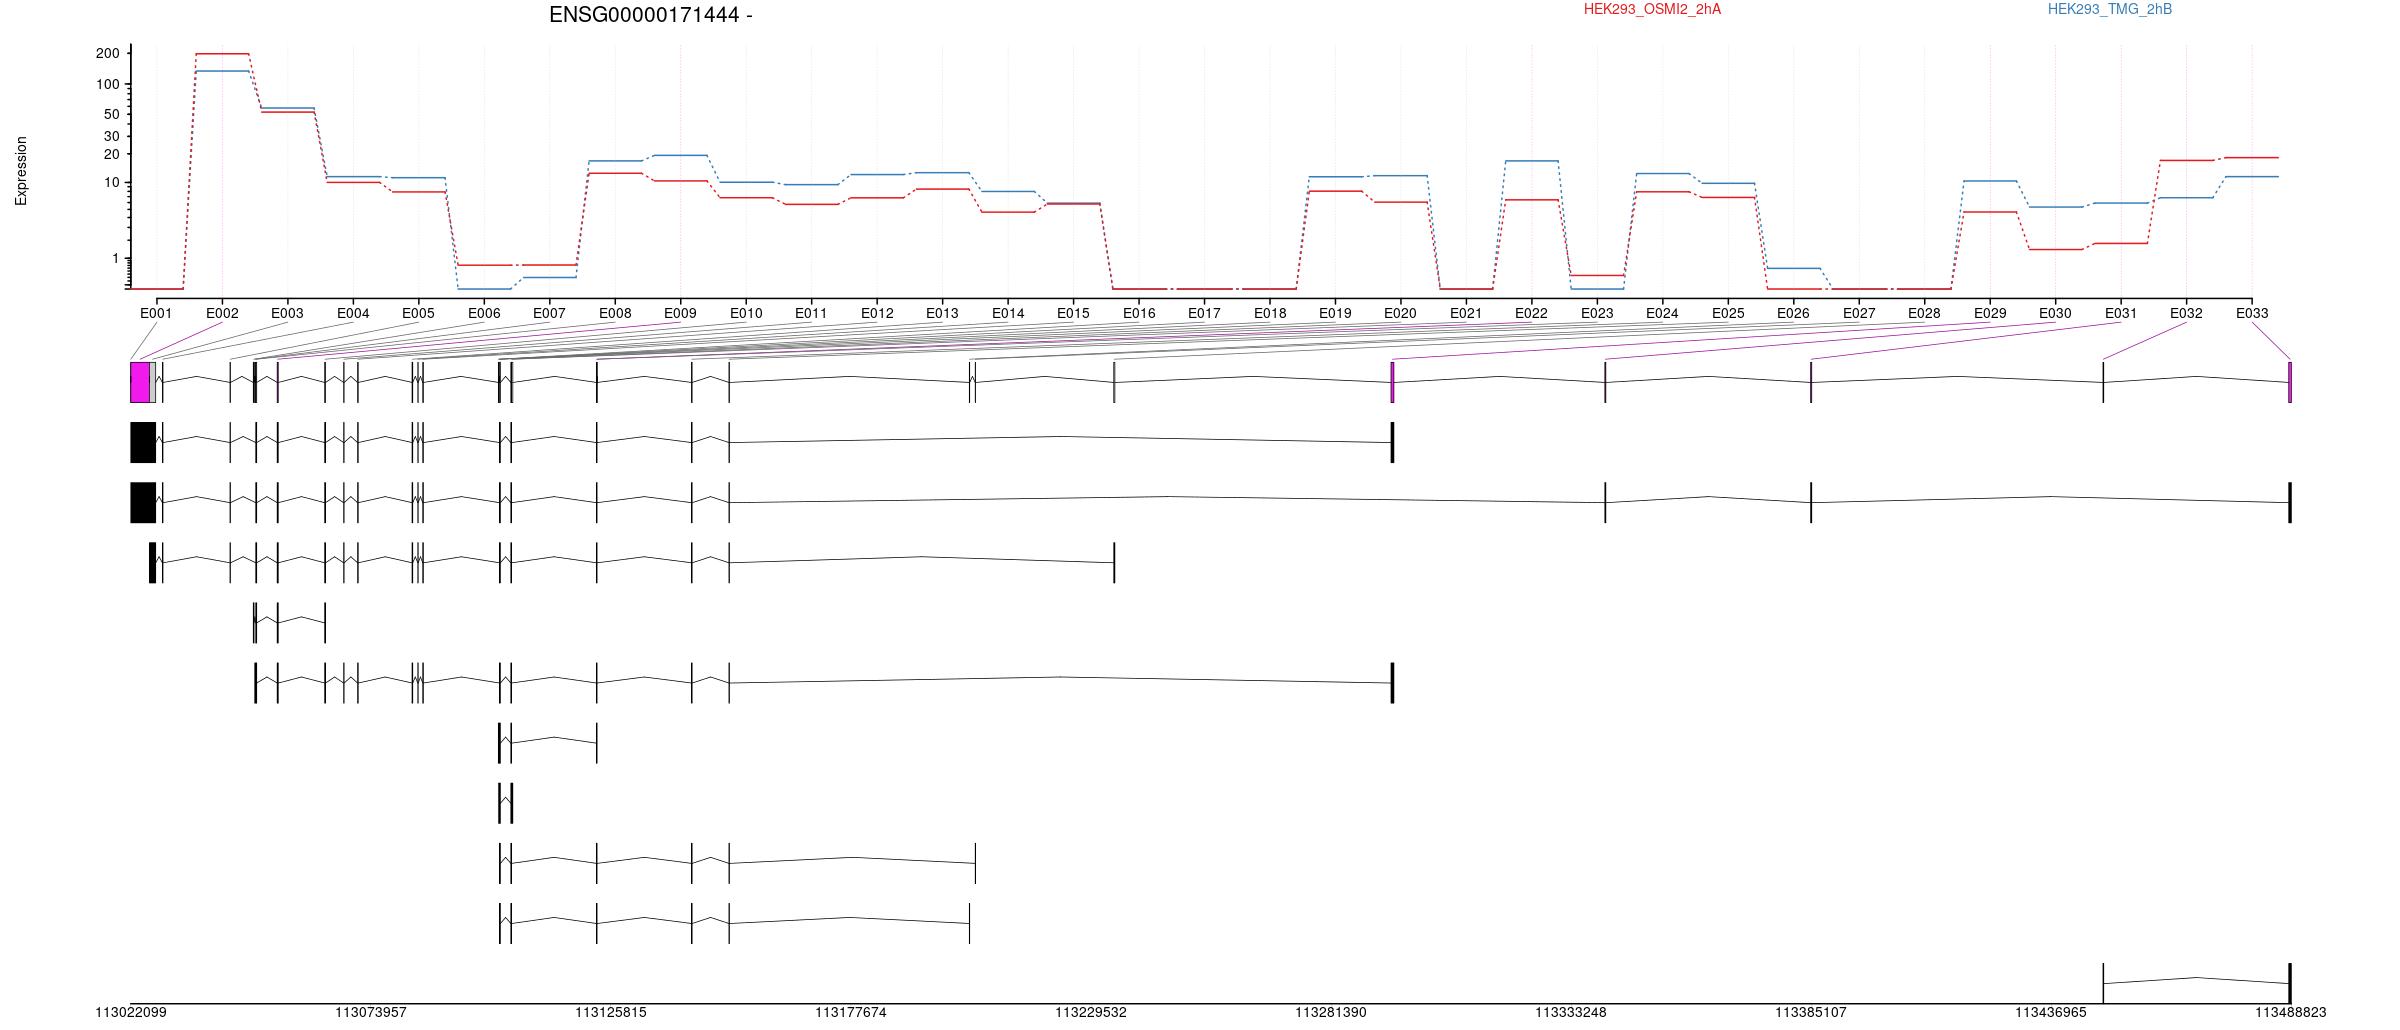Click the E029 exon label

(1990, 313)
